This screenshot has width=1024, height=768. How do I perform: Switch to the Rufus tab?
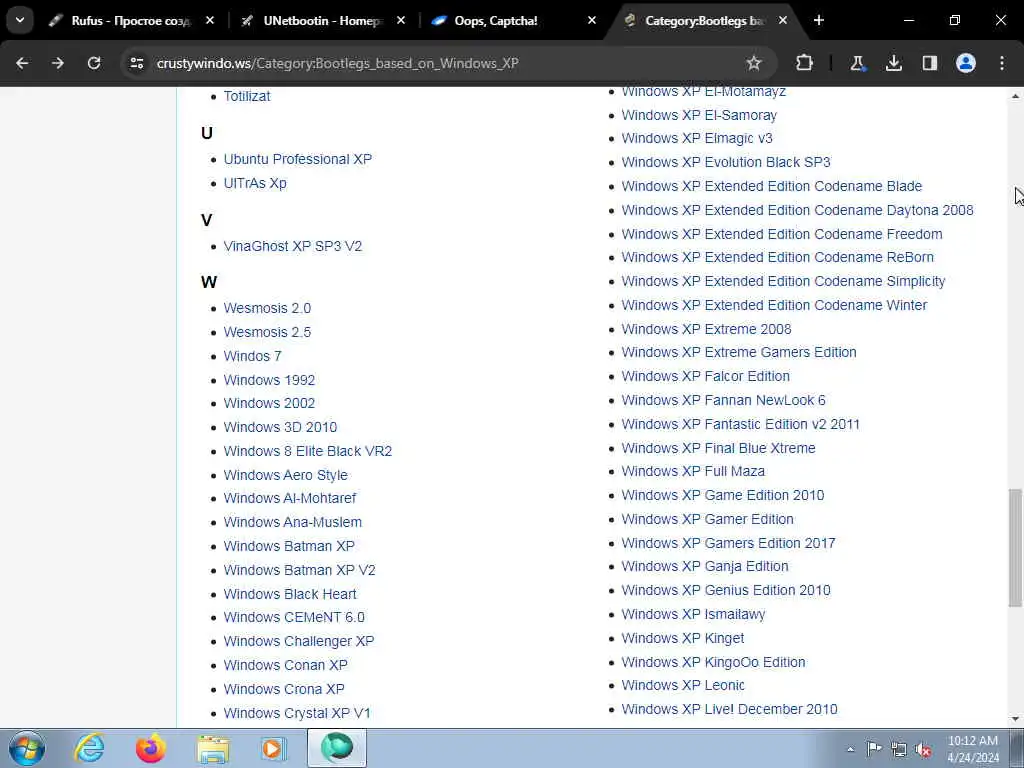click(131, 21)
